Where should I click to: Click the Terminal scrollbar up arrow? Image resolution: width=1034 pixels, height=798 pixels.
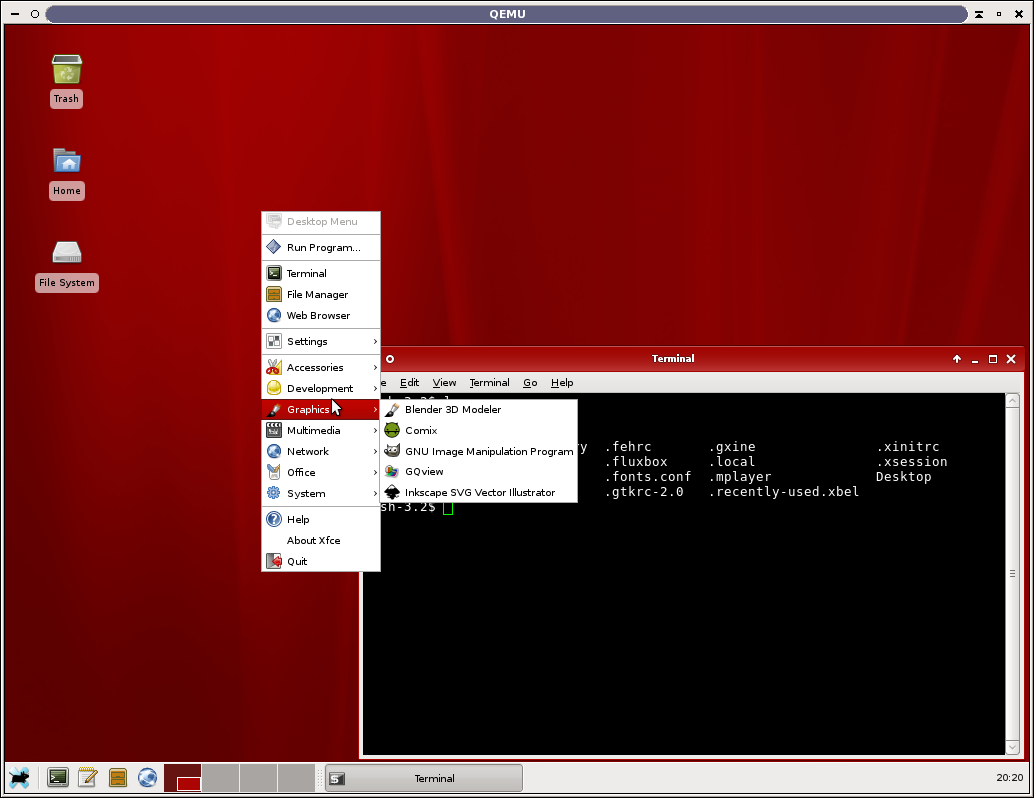coord(1012,400)
